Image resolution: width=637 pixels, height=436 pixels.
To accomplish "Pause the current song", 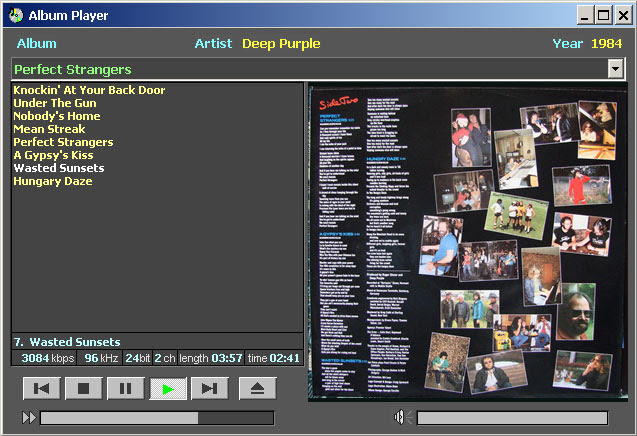I will tap(126, 388).
